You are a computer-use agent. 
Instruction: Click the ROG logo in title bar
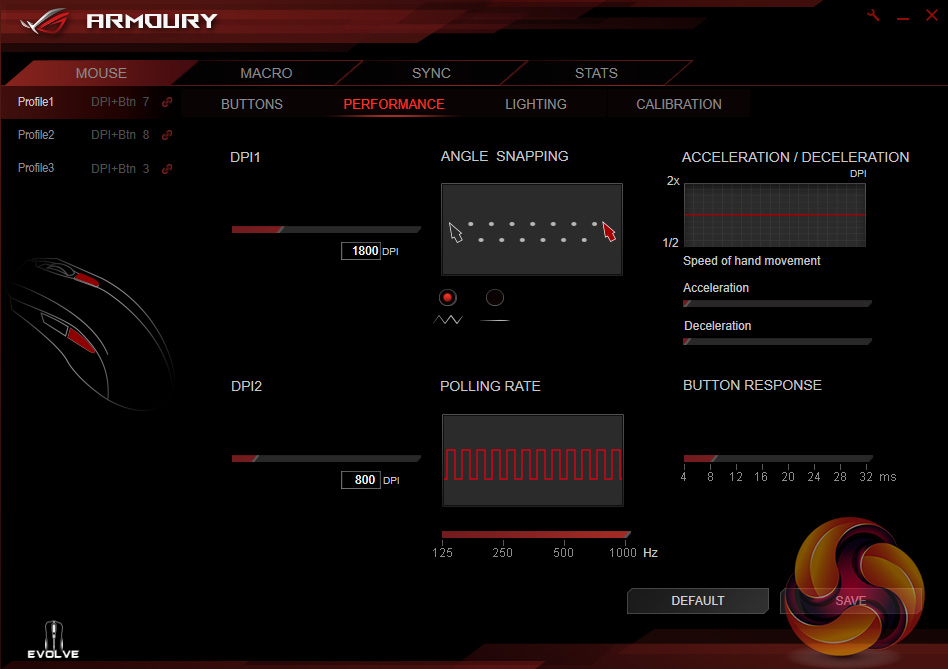[44, 22]
